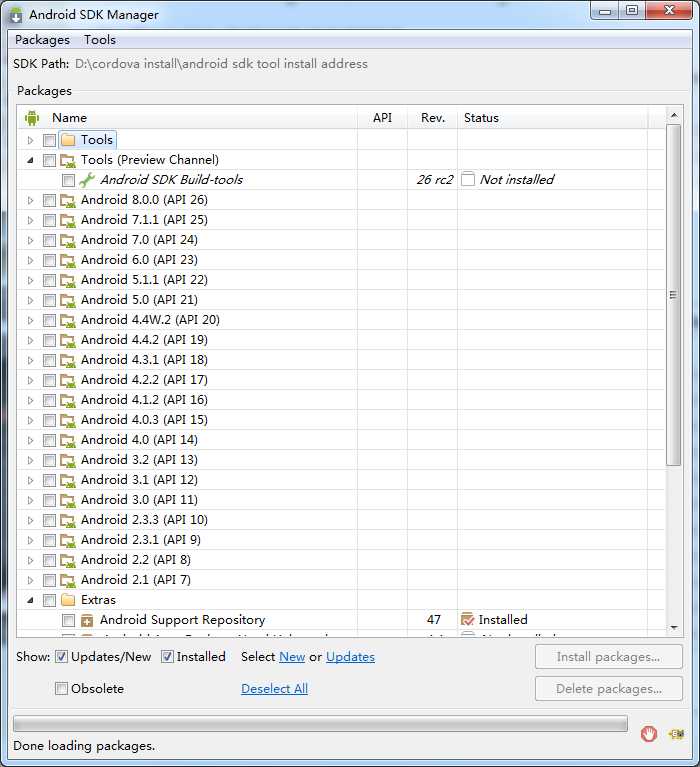The image size is (700, 767).
Task: Tick the Android 4.4.2 (API 19) checkbox
Action: (49, 341)
